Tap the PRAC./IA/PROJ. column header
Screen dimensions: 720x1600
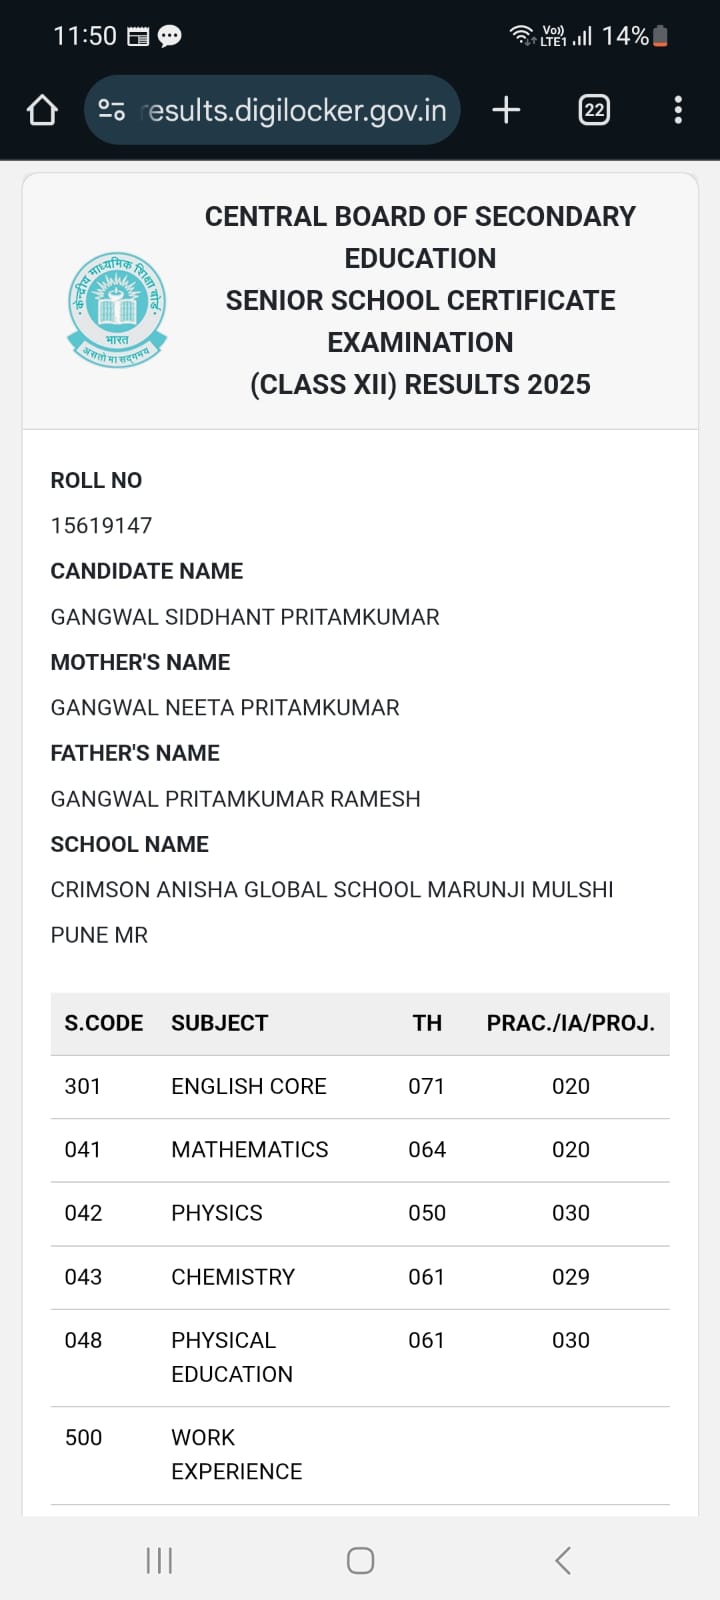point(570,1023)
